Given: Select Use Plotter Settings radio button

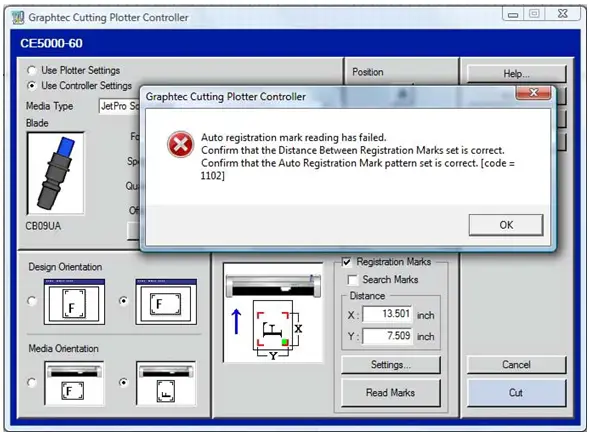Looking at the screenshot, I should tap(32, 70).
